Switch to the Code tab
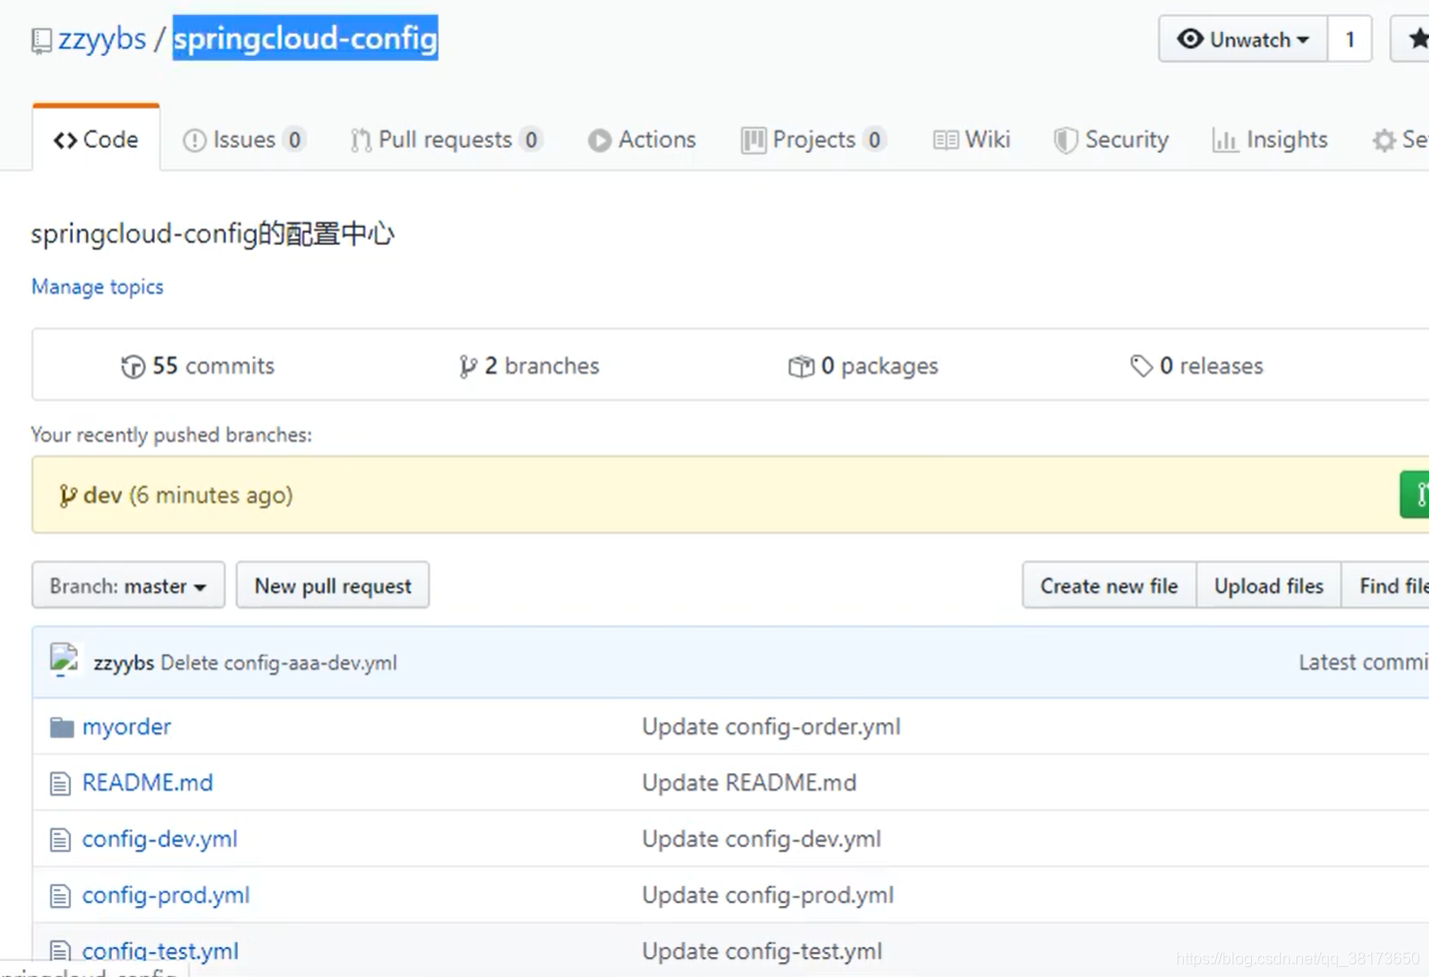The height and width of the screenshot is (977, 1429). click(96, 139)
